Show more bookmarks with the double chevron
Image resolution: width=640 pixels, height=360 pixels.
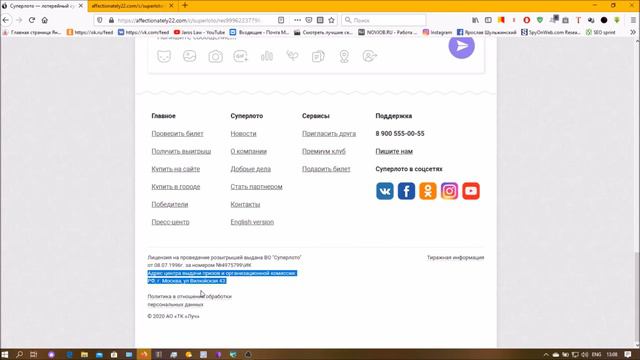[633, 32]
